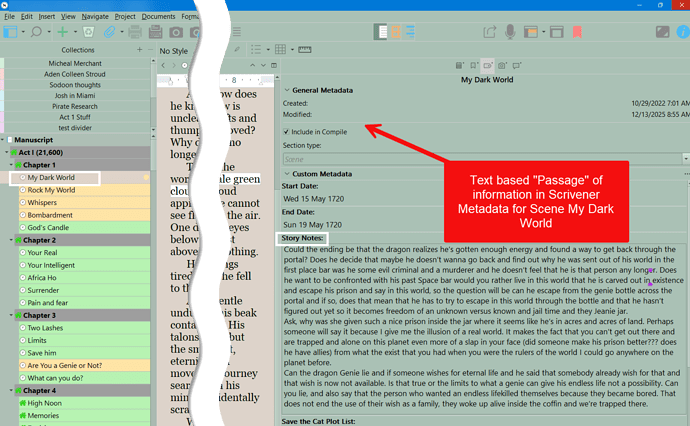Open the Section type dropdown
This screenshot has height=426, width=690.
click(685, 158)
